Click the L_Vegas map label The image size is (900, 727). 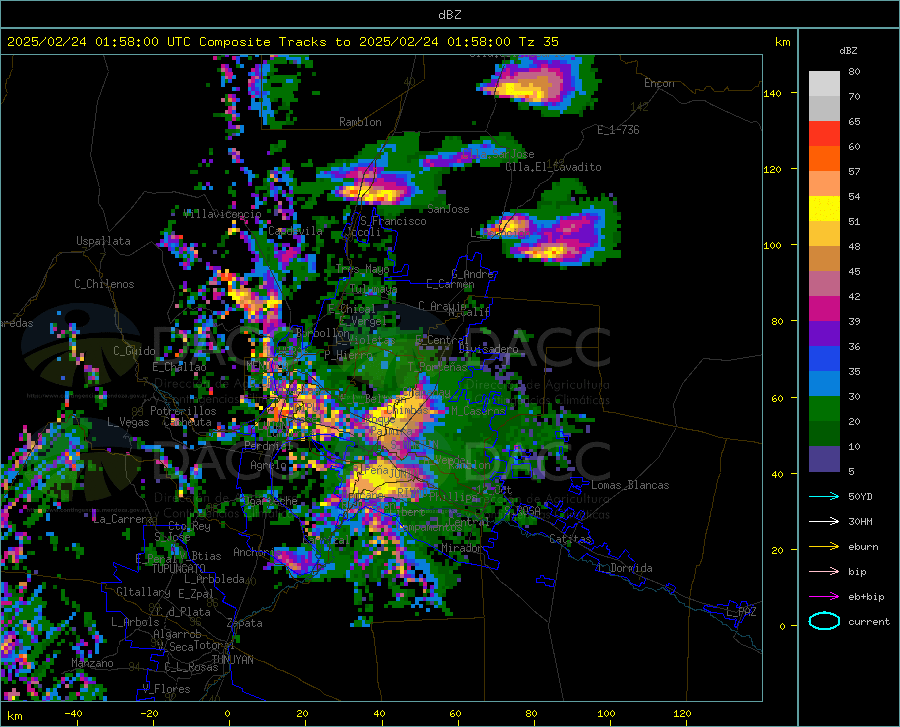[128, 422]
